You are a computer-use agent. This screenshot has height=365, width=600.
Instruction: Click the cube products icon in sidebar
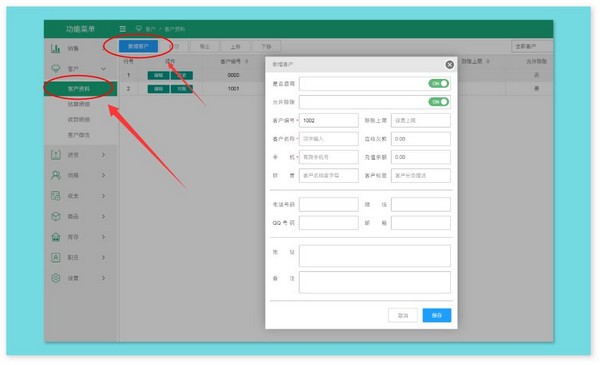(56, 216)
